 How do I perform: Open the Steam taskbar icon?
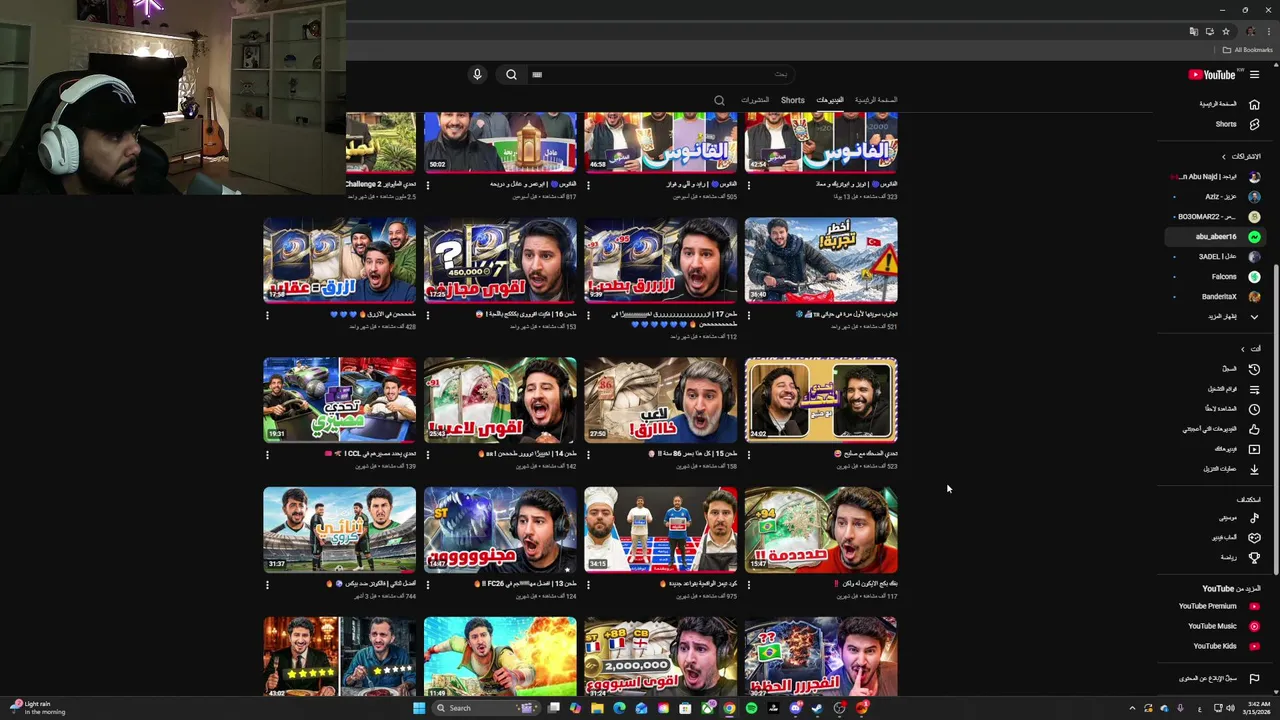coord(817,708)
